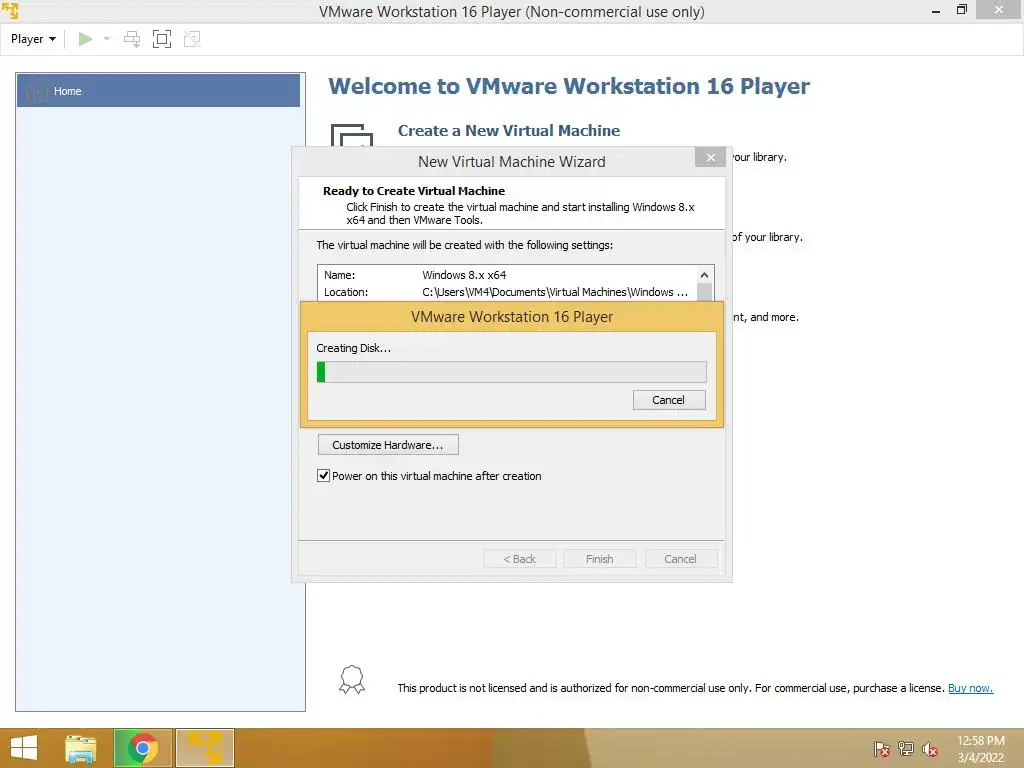The width and height of the screenshot is (1024, 768).
Task: Minimize the VMware Player window
Action: [x=936, y=10]
